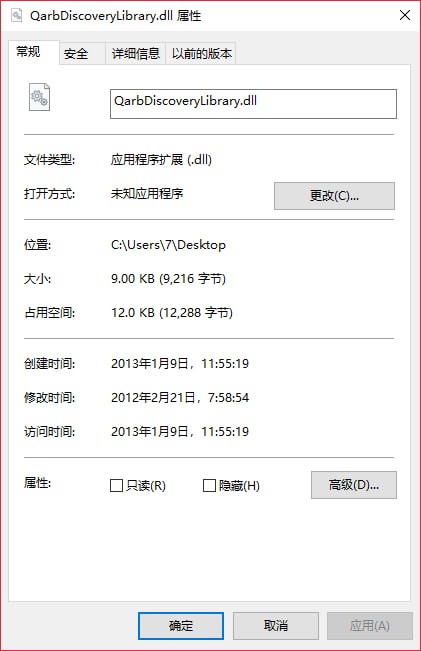421x651 pixels.
Task: Confirm with the 确定 button
Action: point(181,626)
